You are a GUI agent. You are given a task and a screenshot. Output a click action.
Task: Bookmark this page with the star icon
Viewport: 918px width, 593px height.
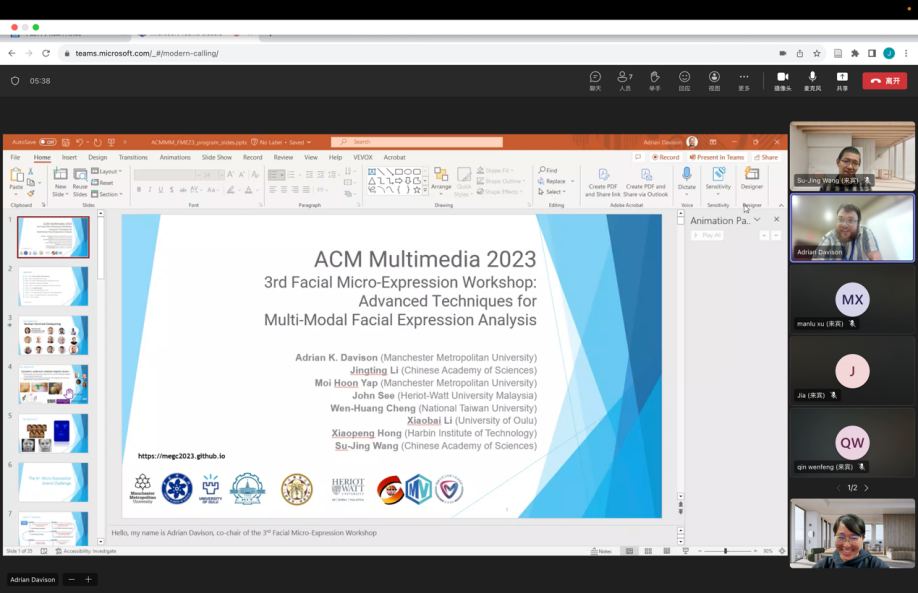(x=817, y=53)
